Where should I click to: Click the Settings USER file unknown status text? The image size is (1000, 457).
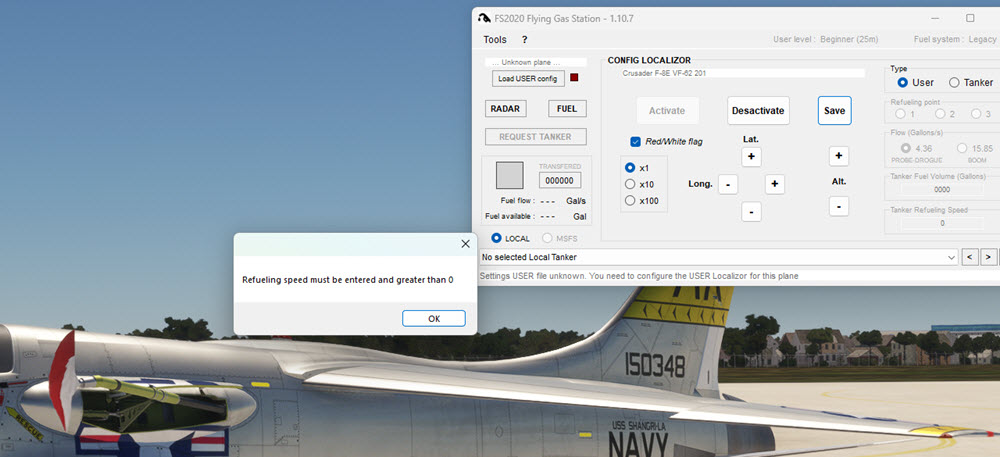639,277
